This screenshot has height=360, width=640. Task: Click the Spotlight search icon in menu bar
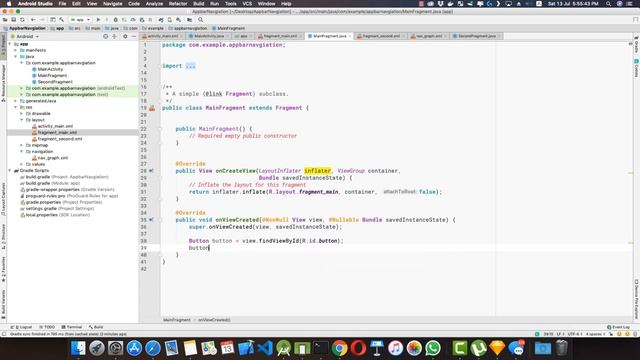609,4
